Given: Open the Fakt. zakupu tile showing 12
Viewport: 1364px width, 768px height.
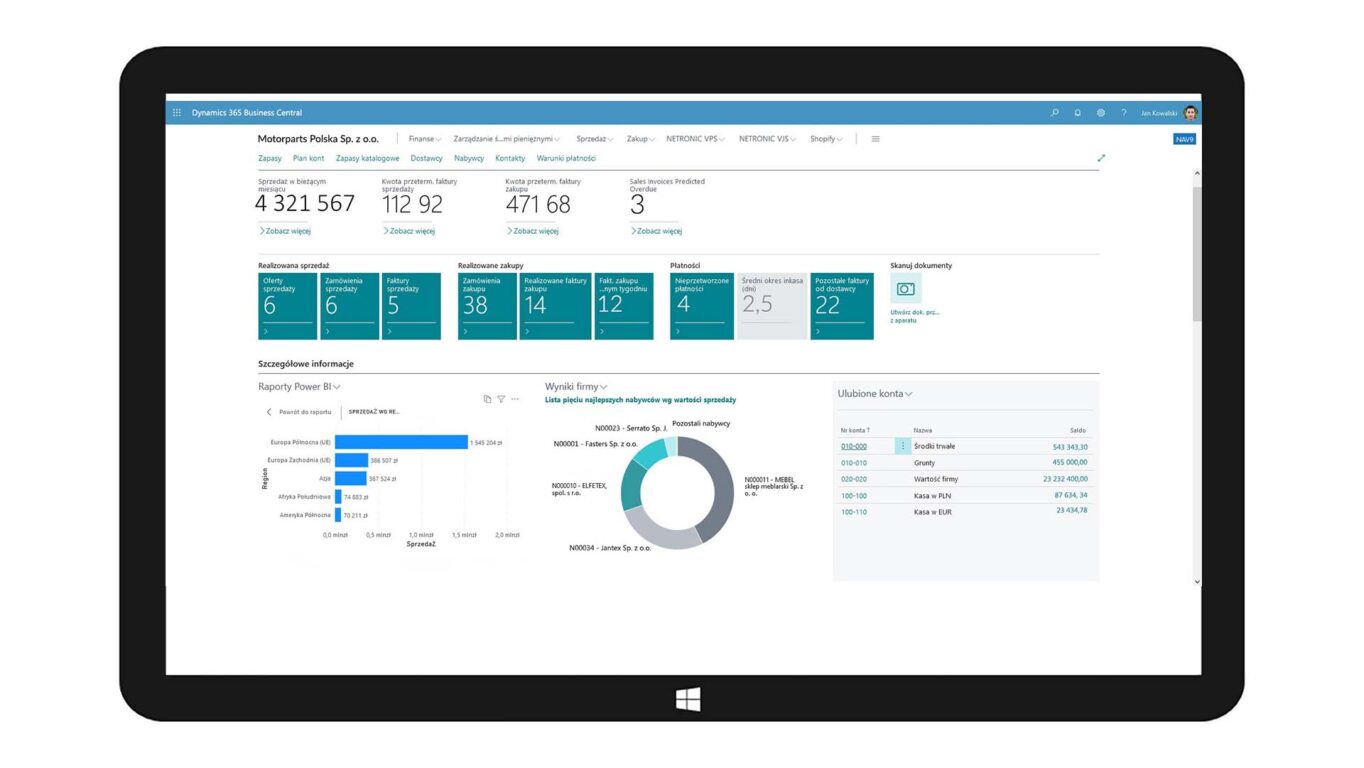Looking at the screenshot, I should (x=624, y=306).
